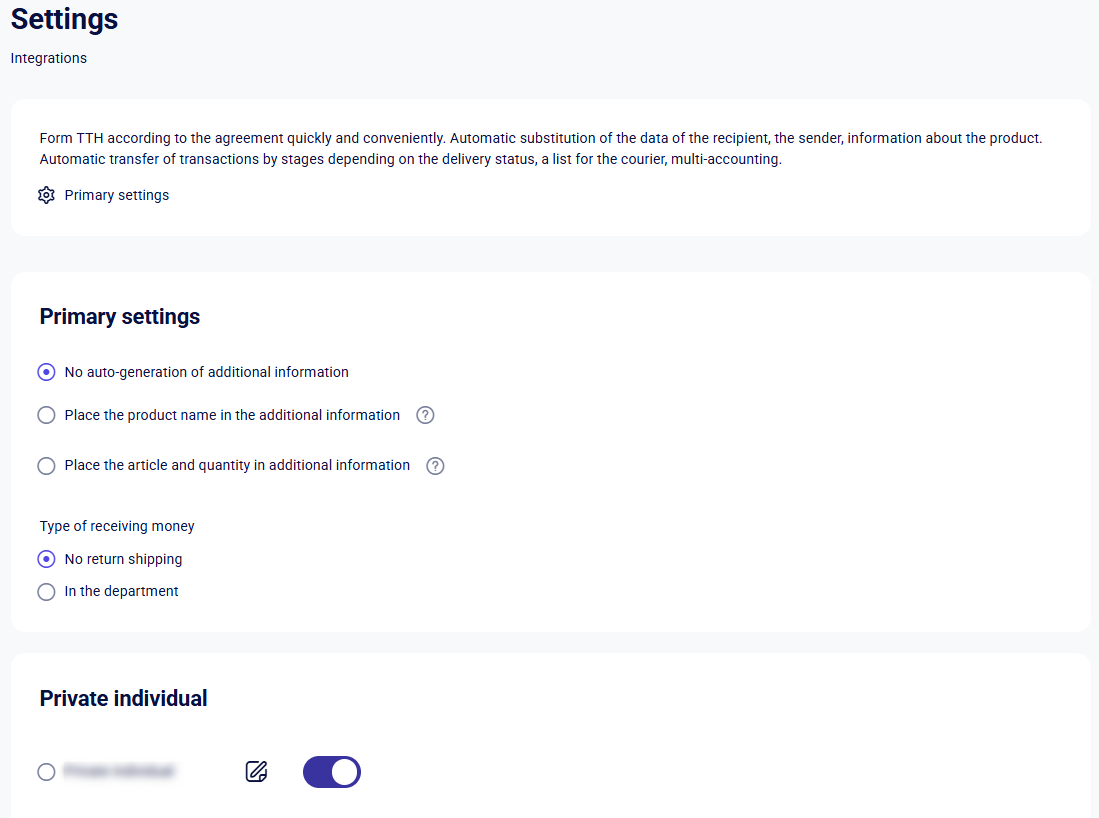Click the Primary settings section heading

(x=120, y=317)
